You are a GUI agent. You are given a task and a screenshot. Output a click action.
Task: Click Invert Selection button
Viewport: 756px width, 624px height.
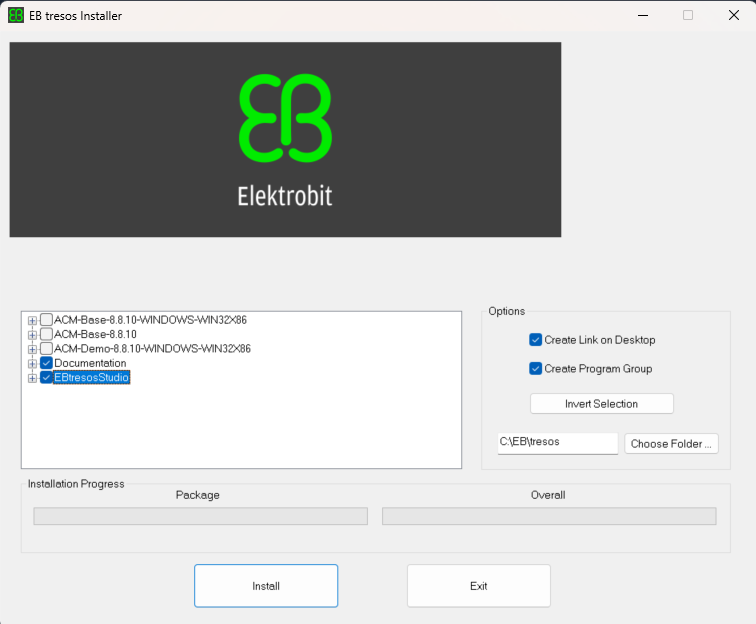click(x=602, y=404)
